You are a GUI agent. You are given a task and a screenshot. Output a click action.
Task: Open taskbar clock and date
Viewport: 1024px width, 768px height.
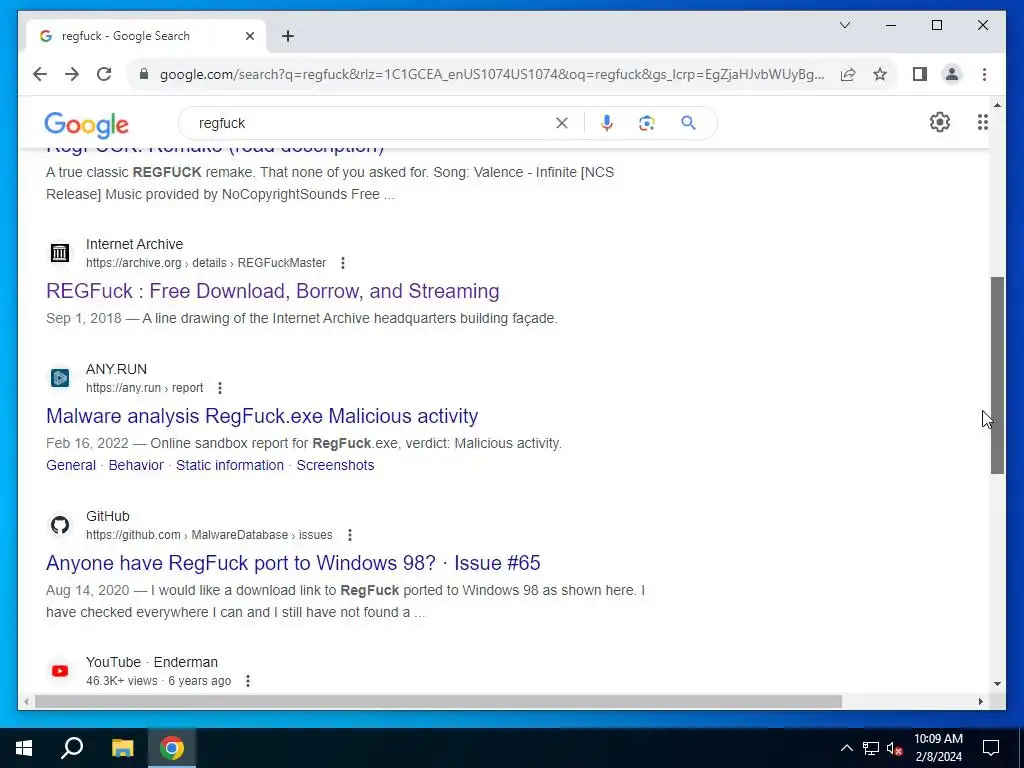(x=938, y=748)
